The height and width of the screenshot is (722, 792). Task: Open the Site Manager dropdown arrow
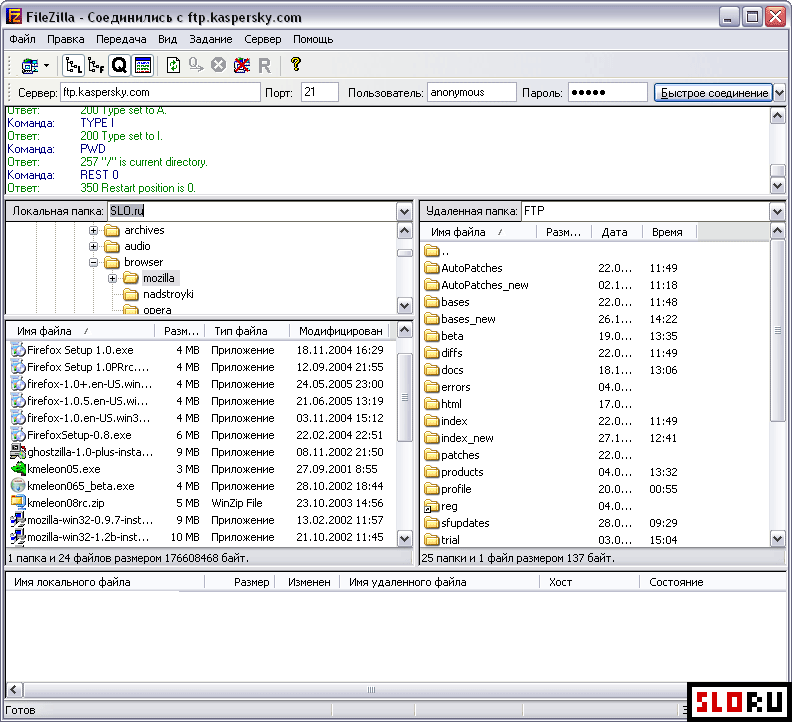click(x=46, y=65)
